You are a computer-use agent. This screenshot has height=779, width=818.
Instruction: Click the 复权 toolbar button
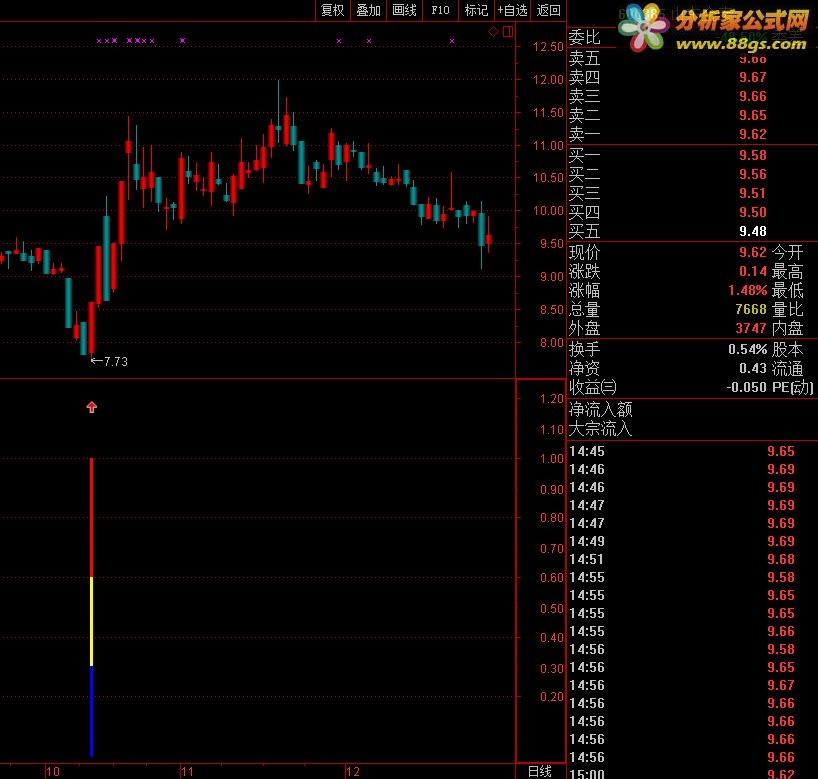tap(332, 10)
